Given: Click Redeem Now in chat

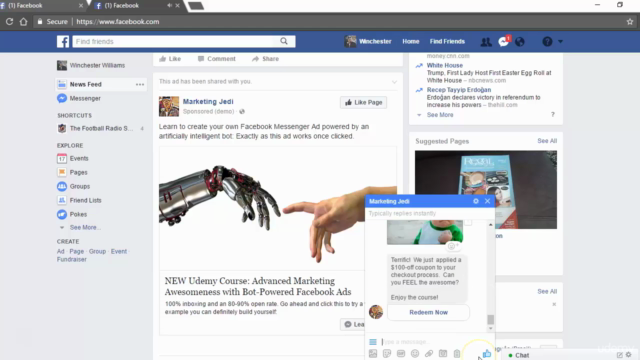Looking at the screenshot, I should tap(429, 312).
